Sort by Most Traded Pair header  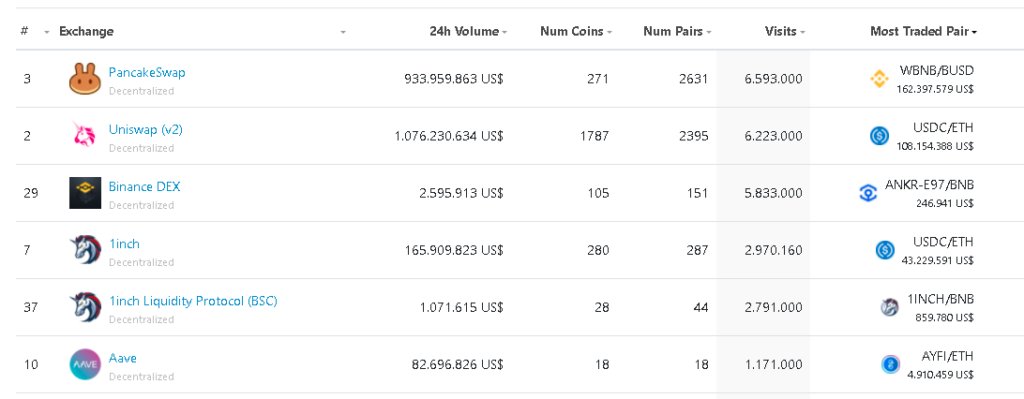(x=923, y=31)
